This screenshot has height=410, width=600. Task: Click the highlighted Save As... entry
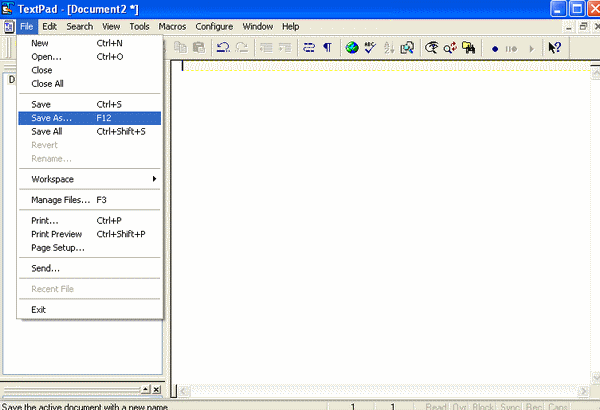[x=90, y=118]
